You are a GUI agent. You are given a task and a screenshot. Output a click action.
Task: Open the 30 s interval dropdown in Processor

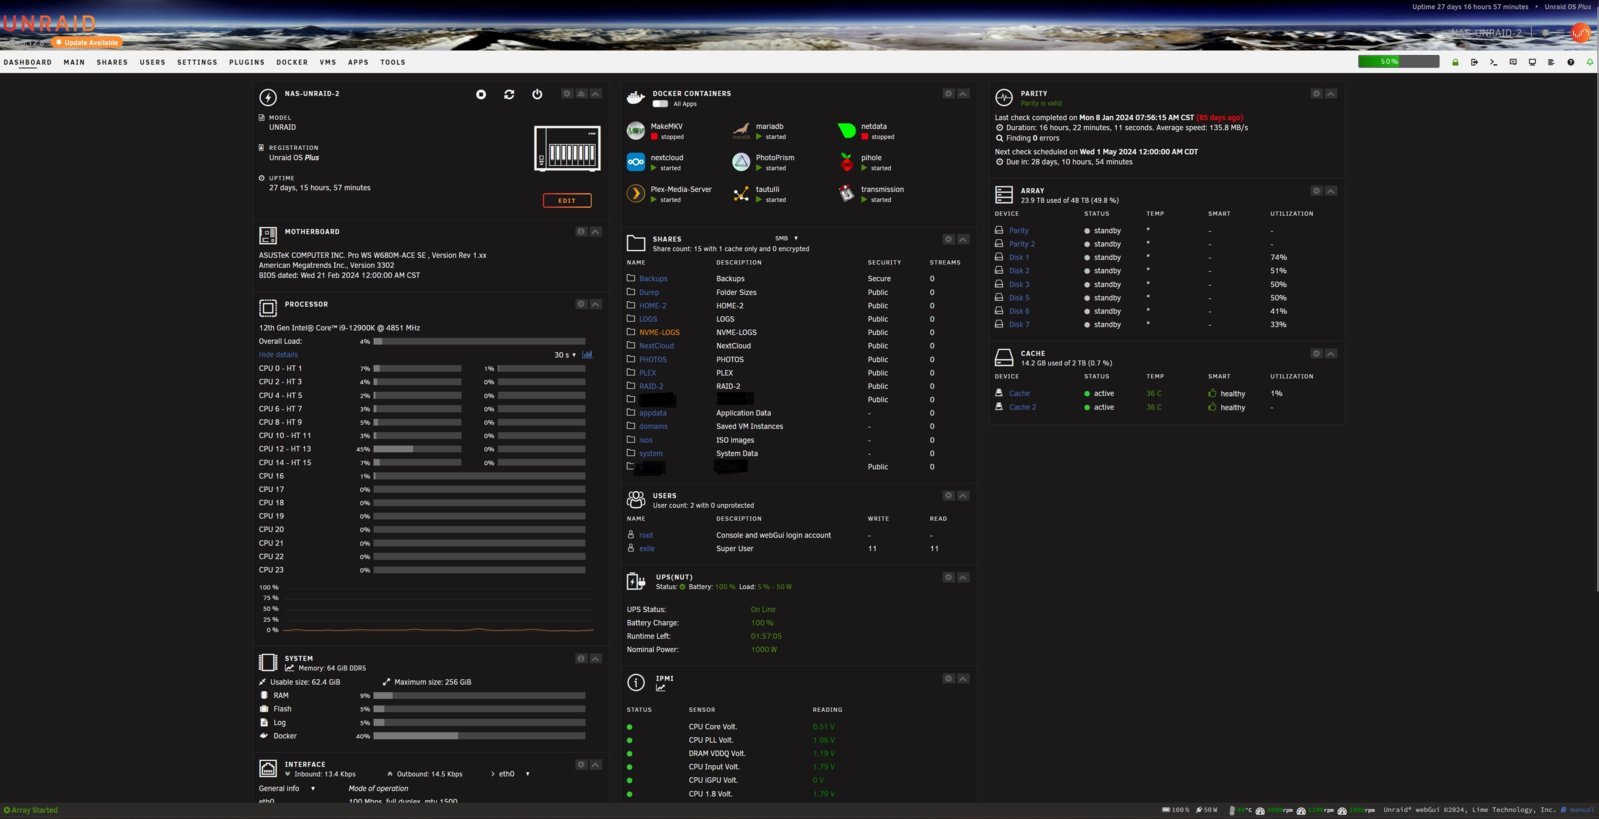565,355
